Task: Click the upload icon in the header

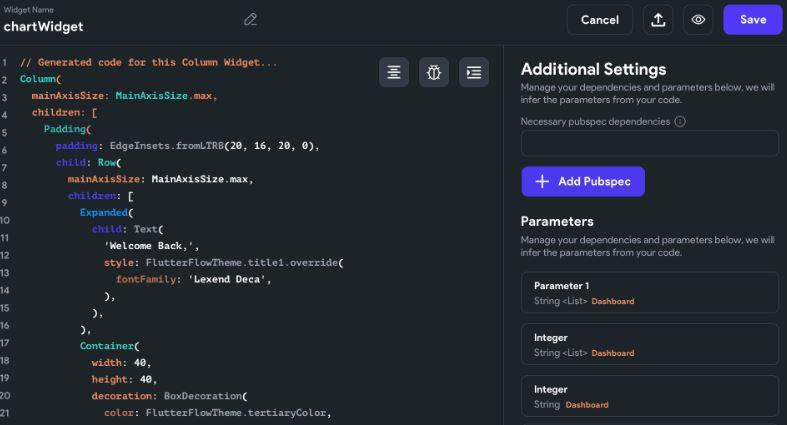Action: point(658,20)
